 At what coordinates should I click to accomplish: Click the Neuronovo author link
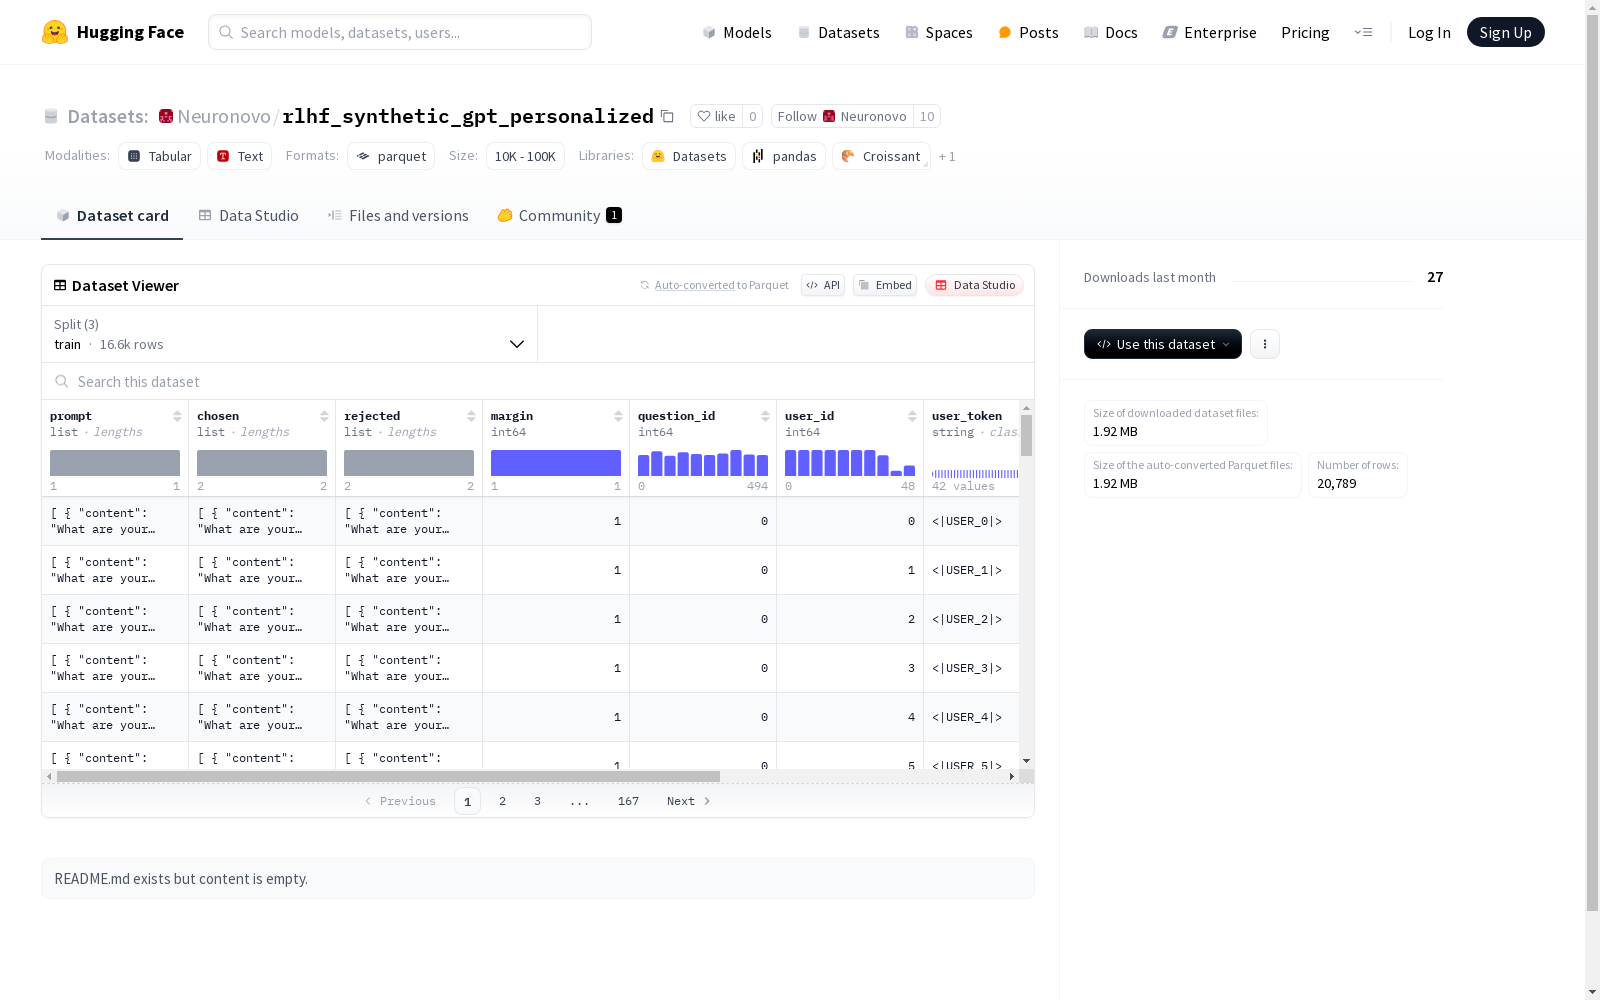pyautogui.click(x=224, y=116)
